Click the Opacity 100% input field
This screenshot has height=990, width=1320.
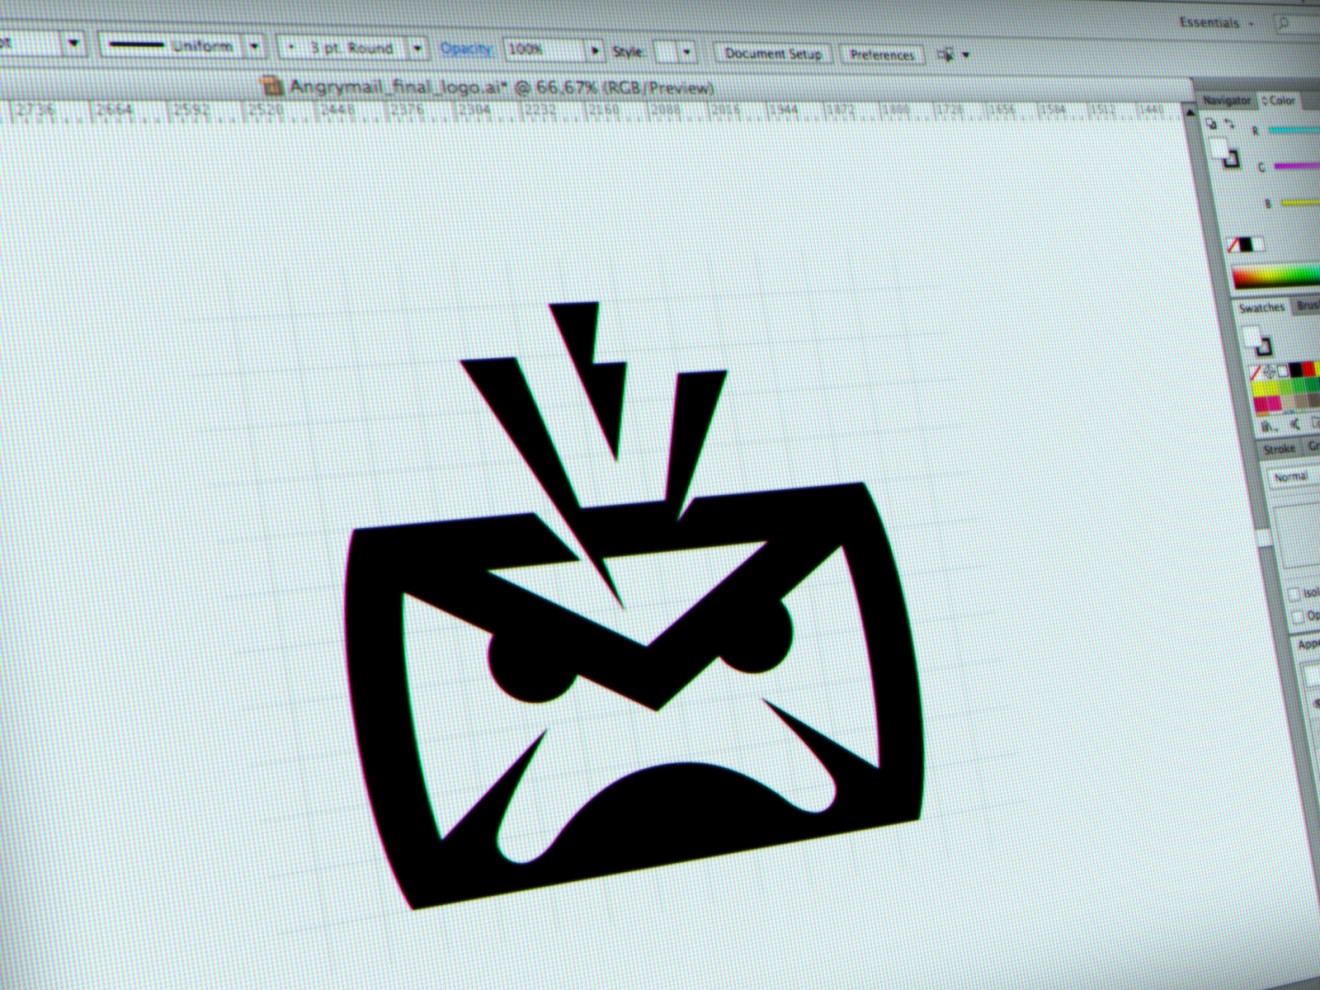tap(543, 49)
